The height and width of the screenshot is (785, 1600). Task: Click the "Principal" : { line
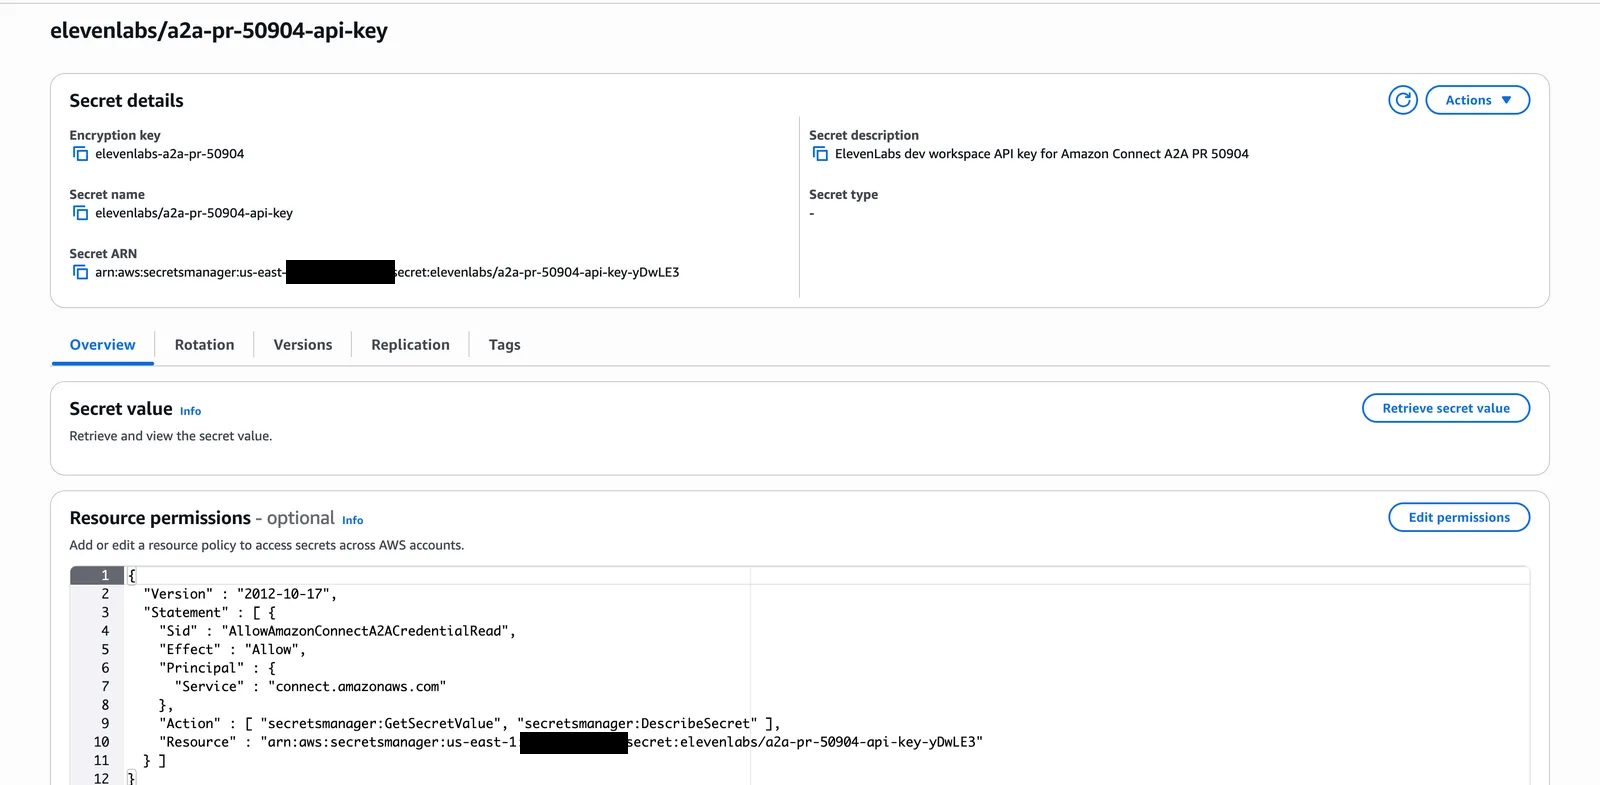tap(217, 668)
